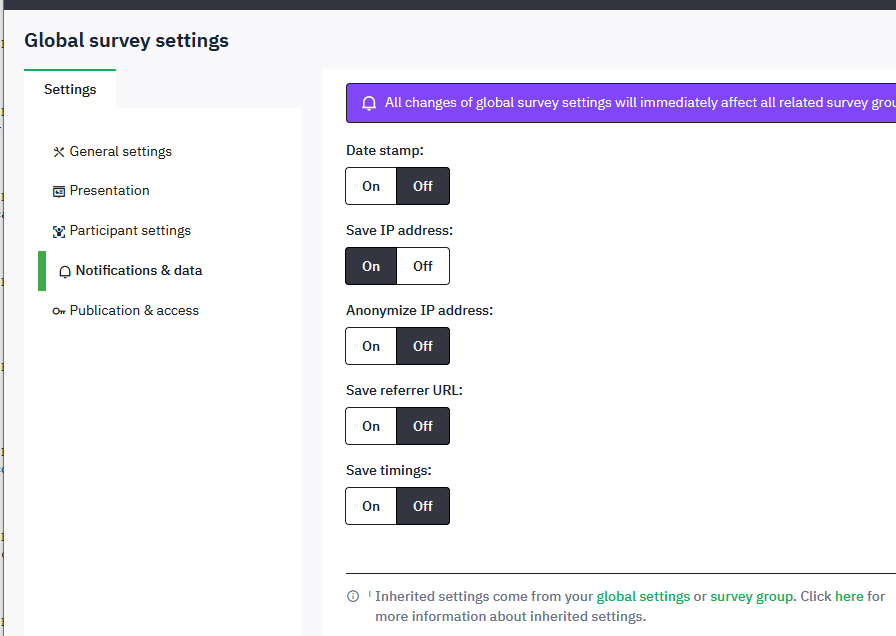Image resolution: width=896 pixels, height=636 pixels.
Task: Open Publication & access section
Action: pos(134,311)
